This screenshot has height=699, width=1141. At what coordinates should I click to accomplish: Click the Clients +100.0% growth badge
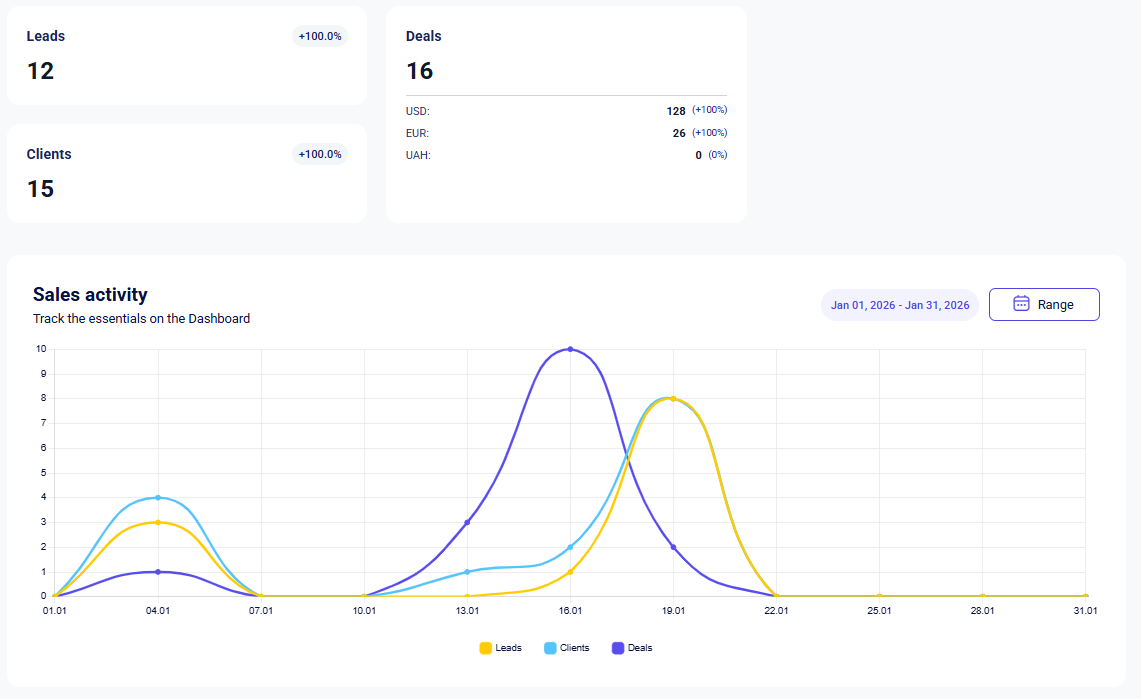[x=320, y=154]
